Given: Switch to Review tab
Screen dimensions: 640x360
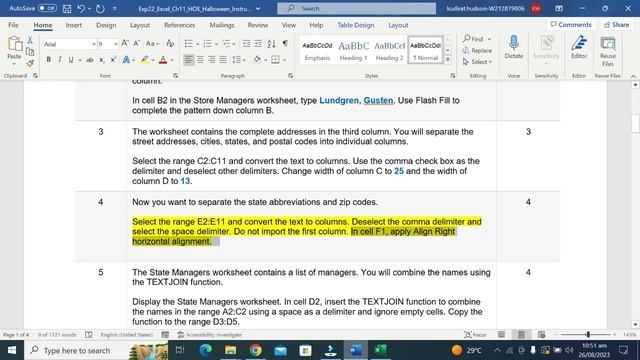Looking at the screenshot, I should [x=258, y=25].
